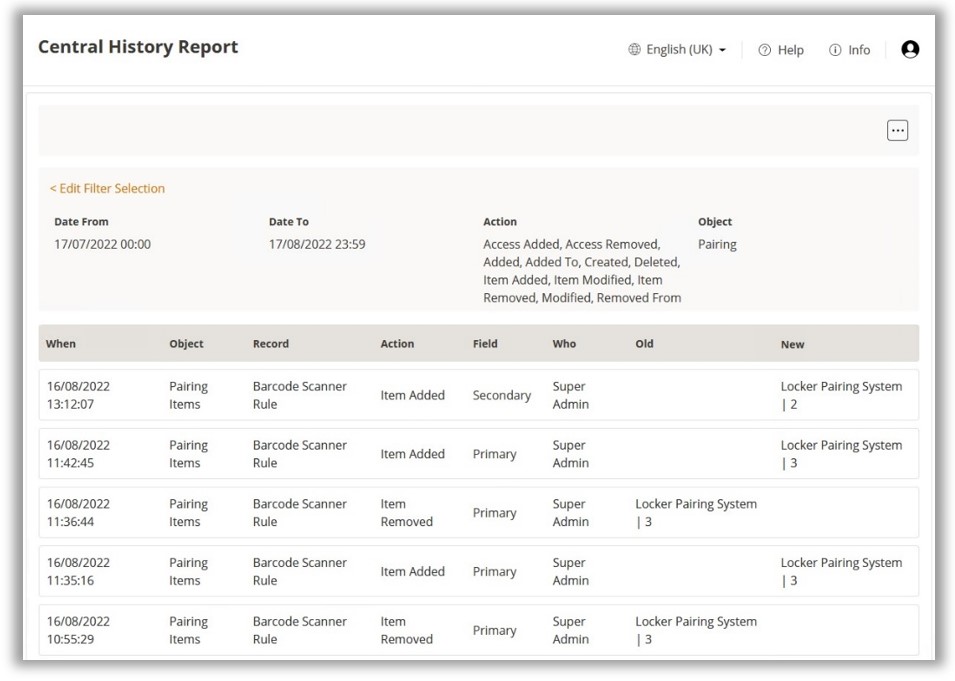Open the user profile avatar icon

909,50
